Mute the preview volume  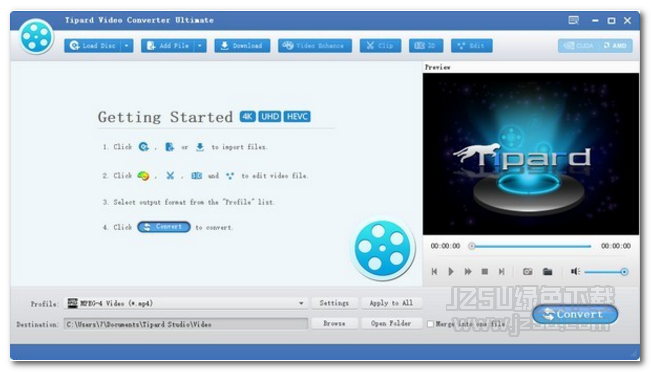(x=575, y=272)
